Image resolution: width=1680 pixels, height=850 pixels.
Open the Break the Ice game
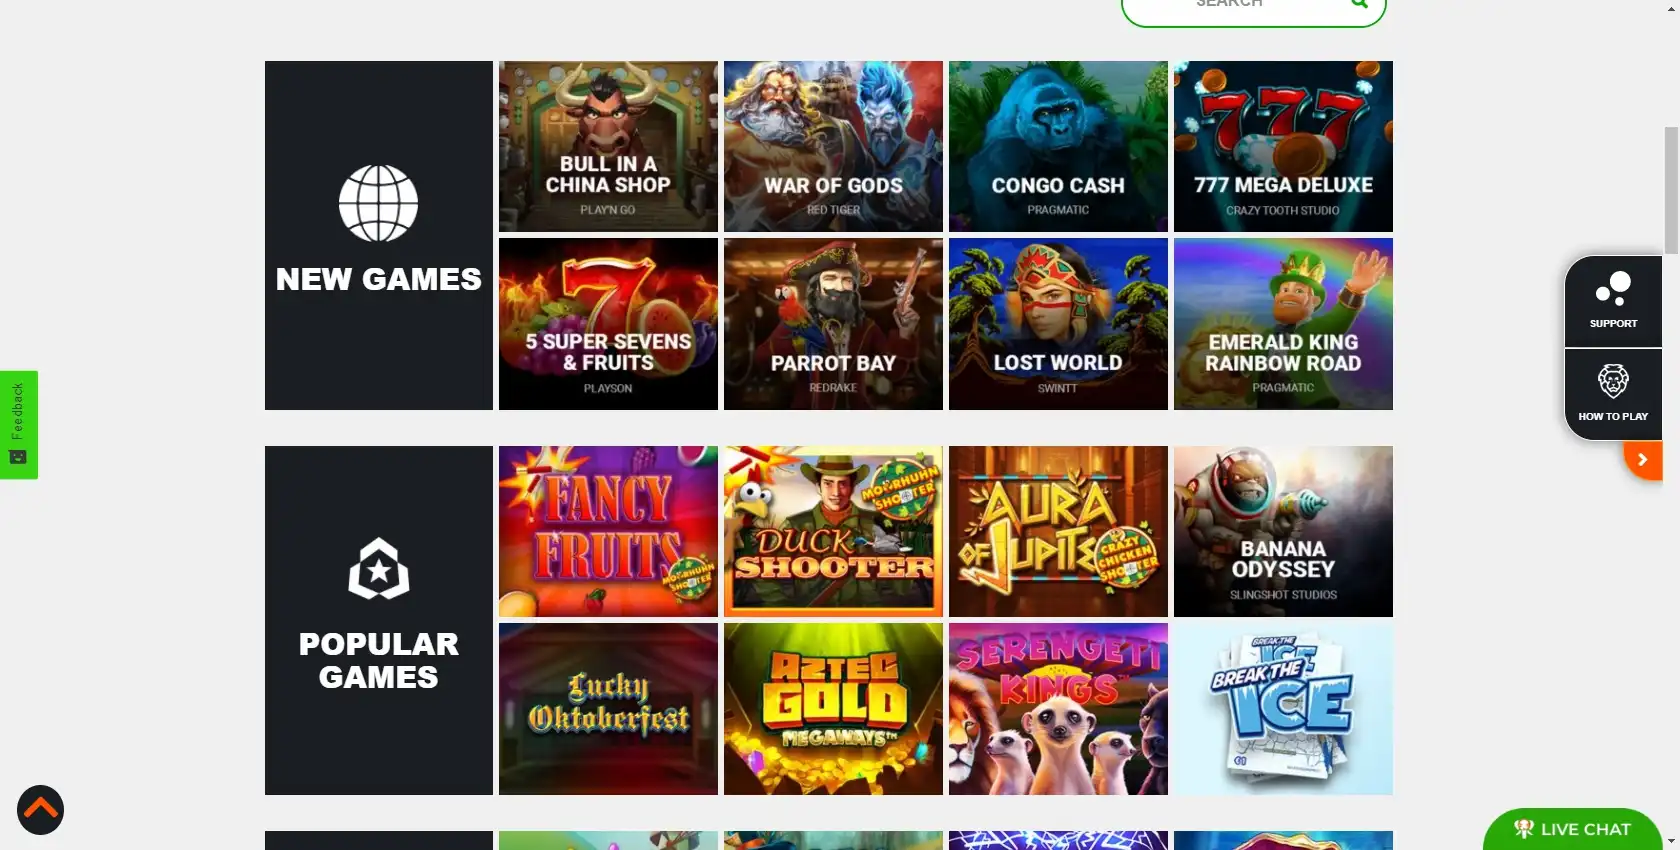[1283, 709]
